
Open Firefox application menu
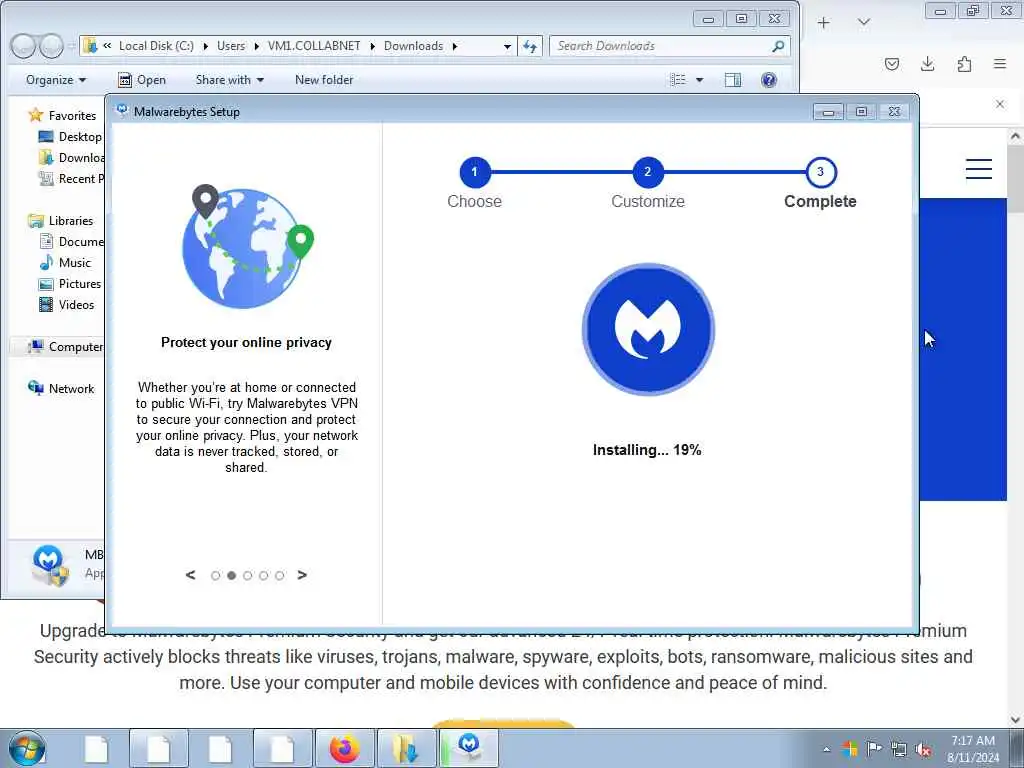(1000, 64)
